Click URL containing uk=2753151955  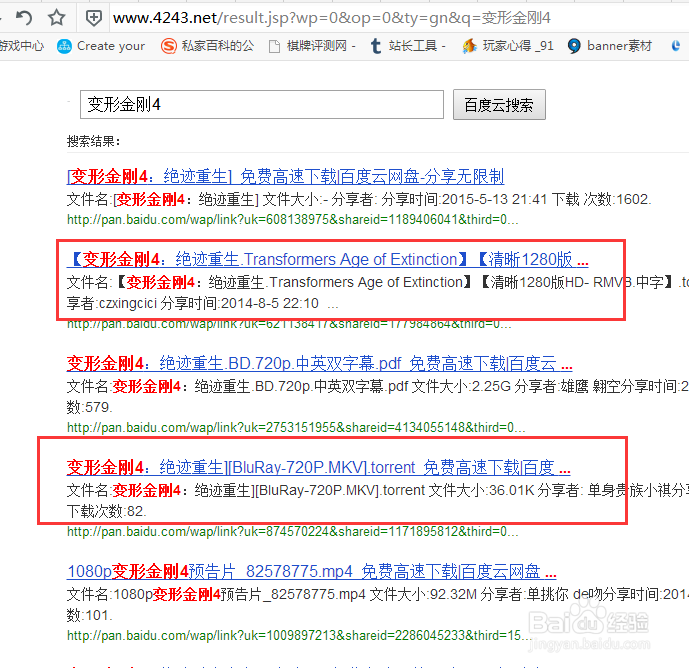pyautogui.click(x=296, y=427)
